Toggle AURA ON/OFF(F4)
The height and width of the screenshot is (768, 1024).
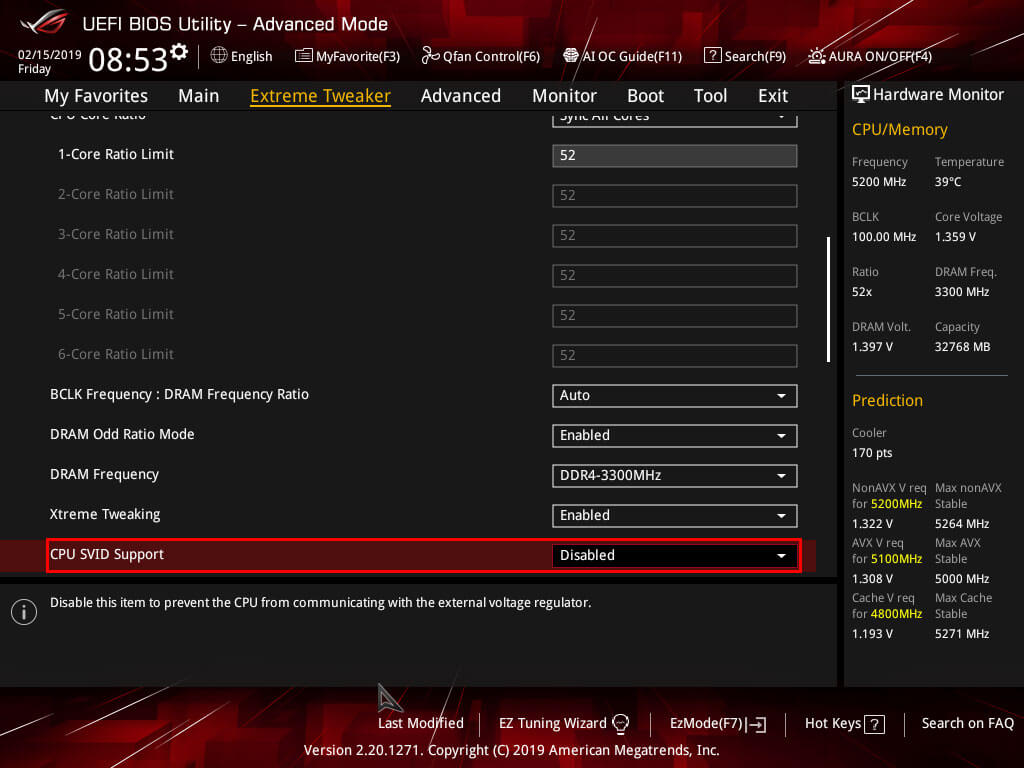pyautogui.click(x=870, y=56)
